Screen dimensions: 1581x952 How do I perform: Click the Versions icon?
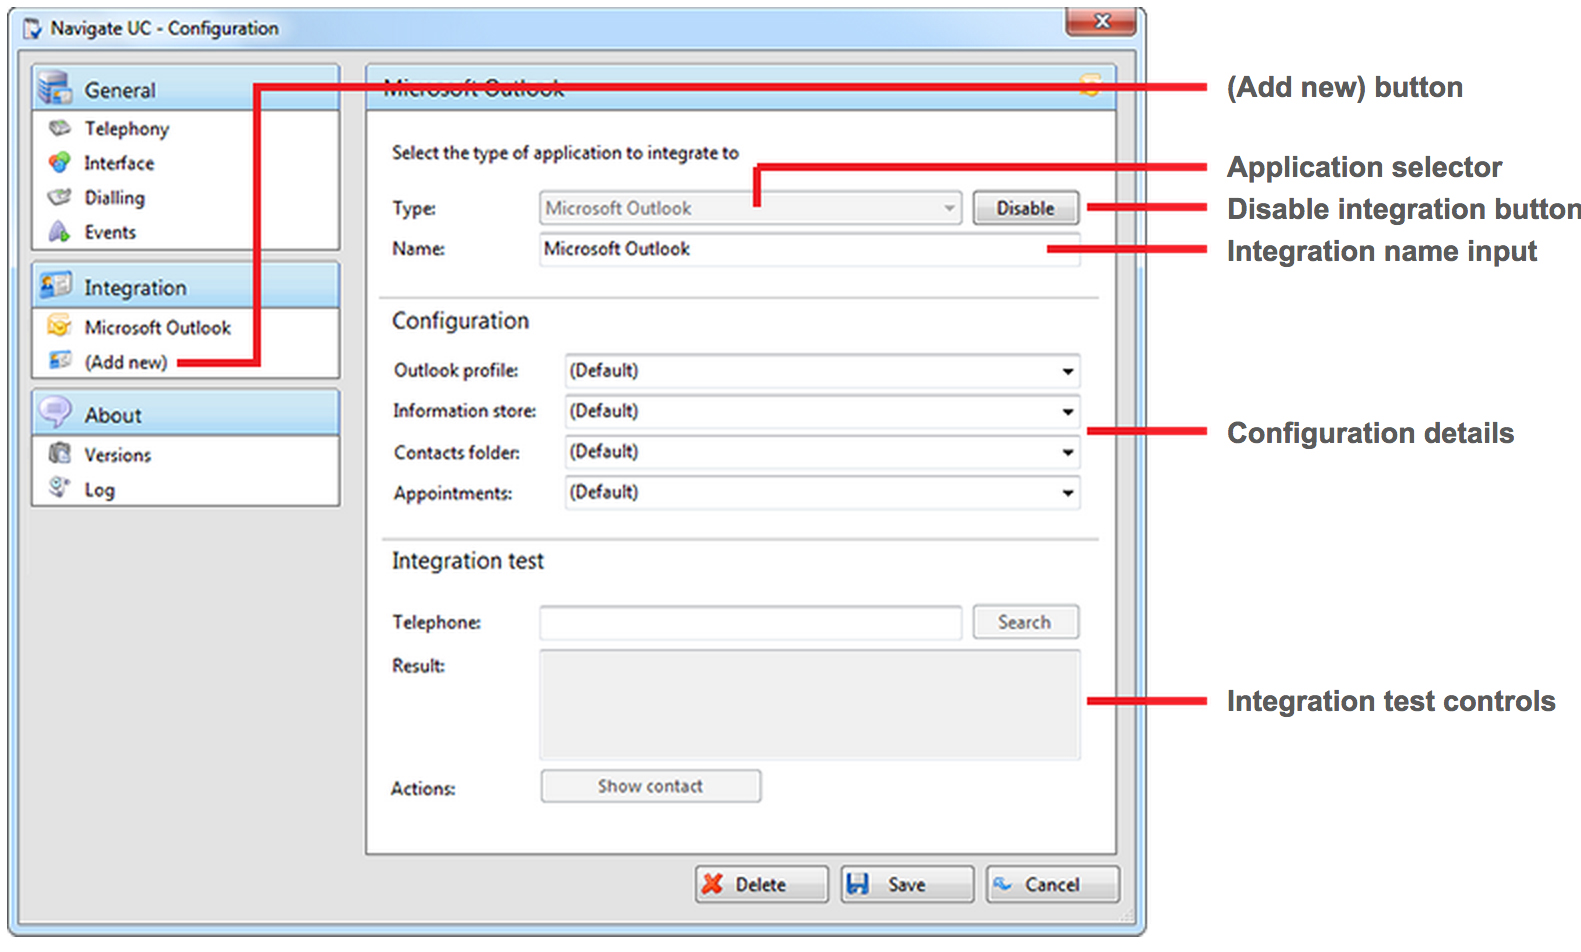60,453
